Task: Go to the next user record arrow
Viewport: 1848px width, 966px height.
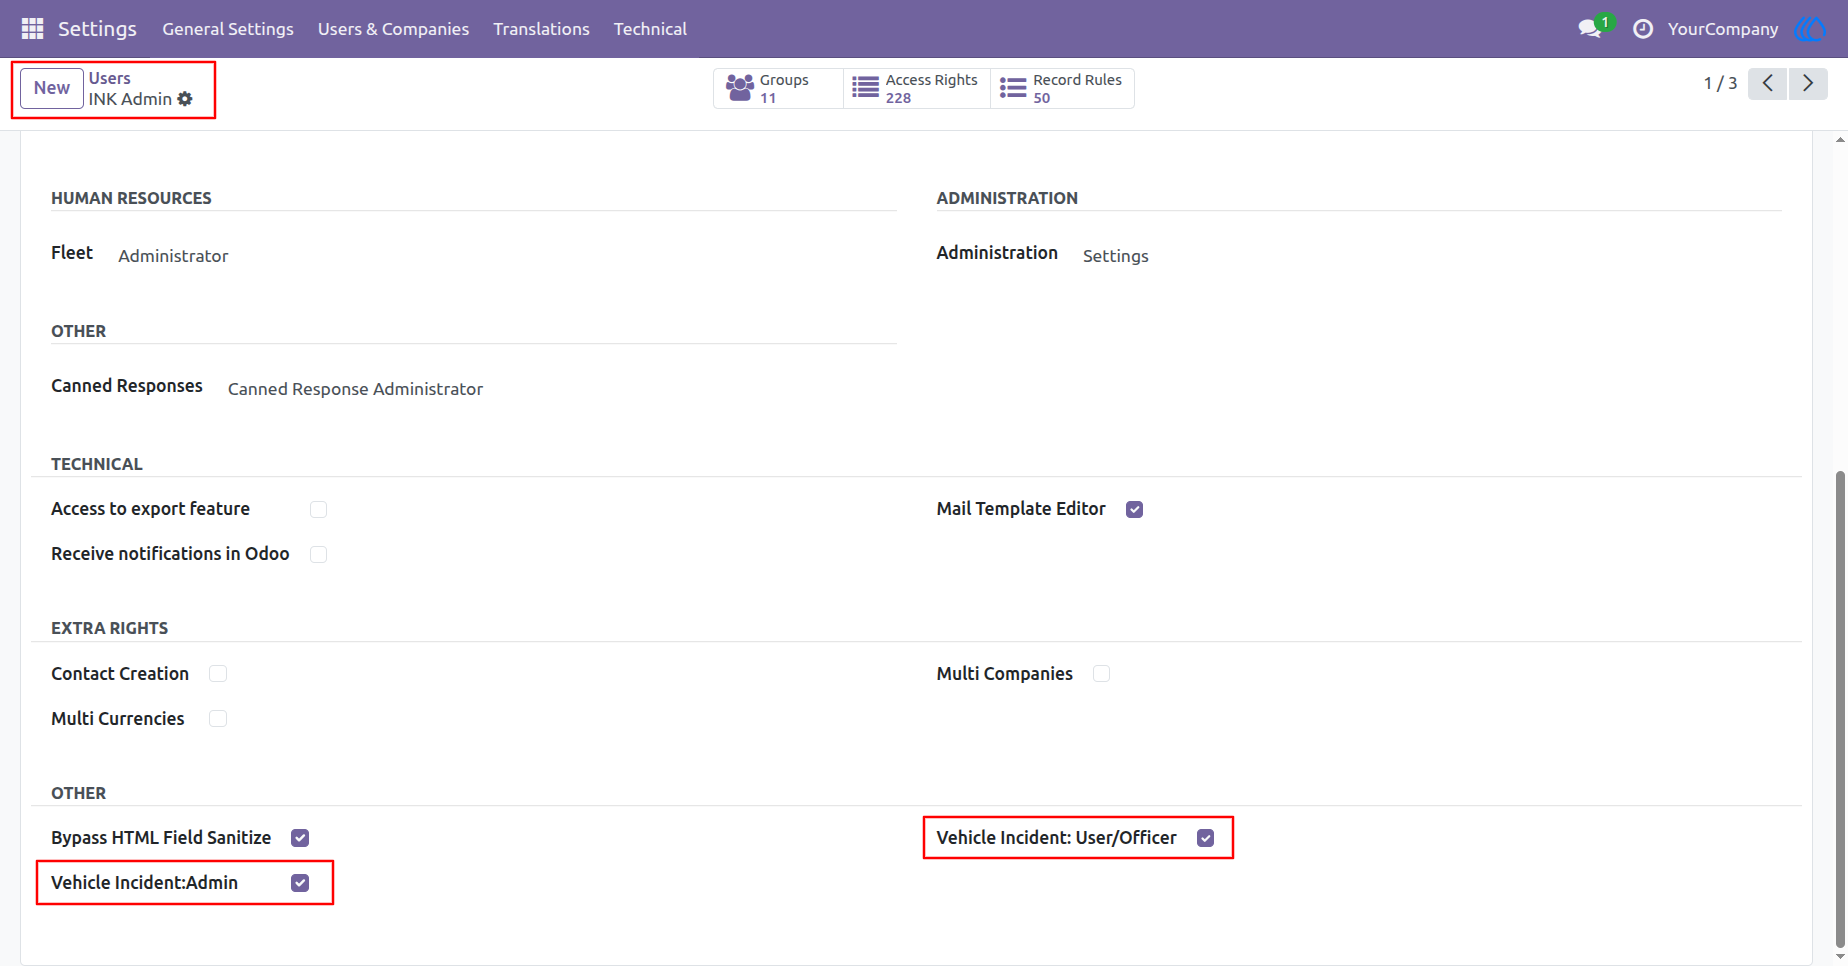Action: (x=1808, y=84)
